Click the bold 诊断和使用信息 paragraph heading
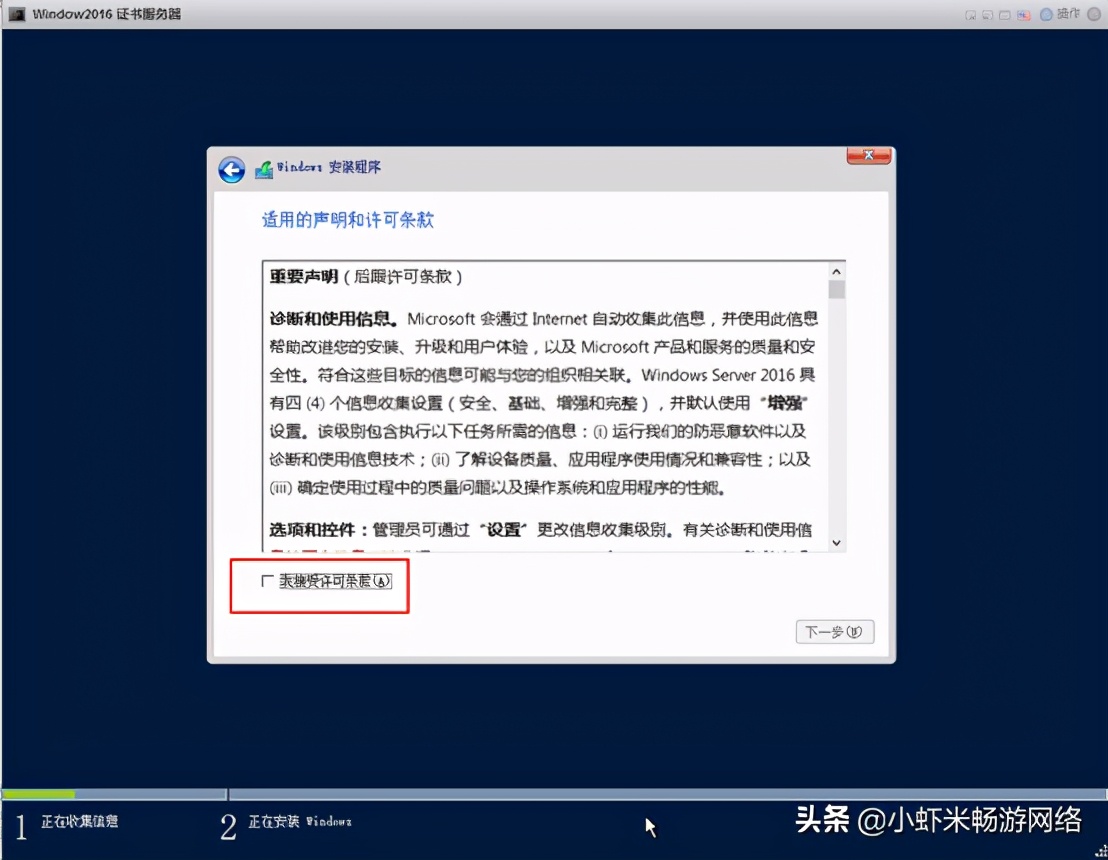Viewport: 1108px width, 860px height. pyautogui.click(x=333, y=319)
